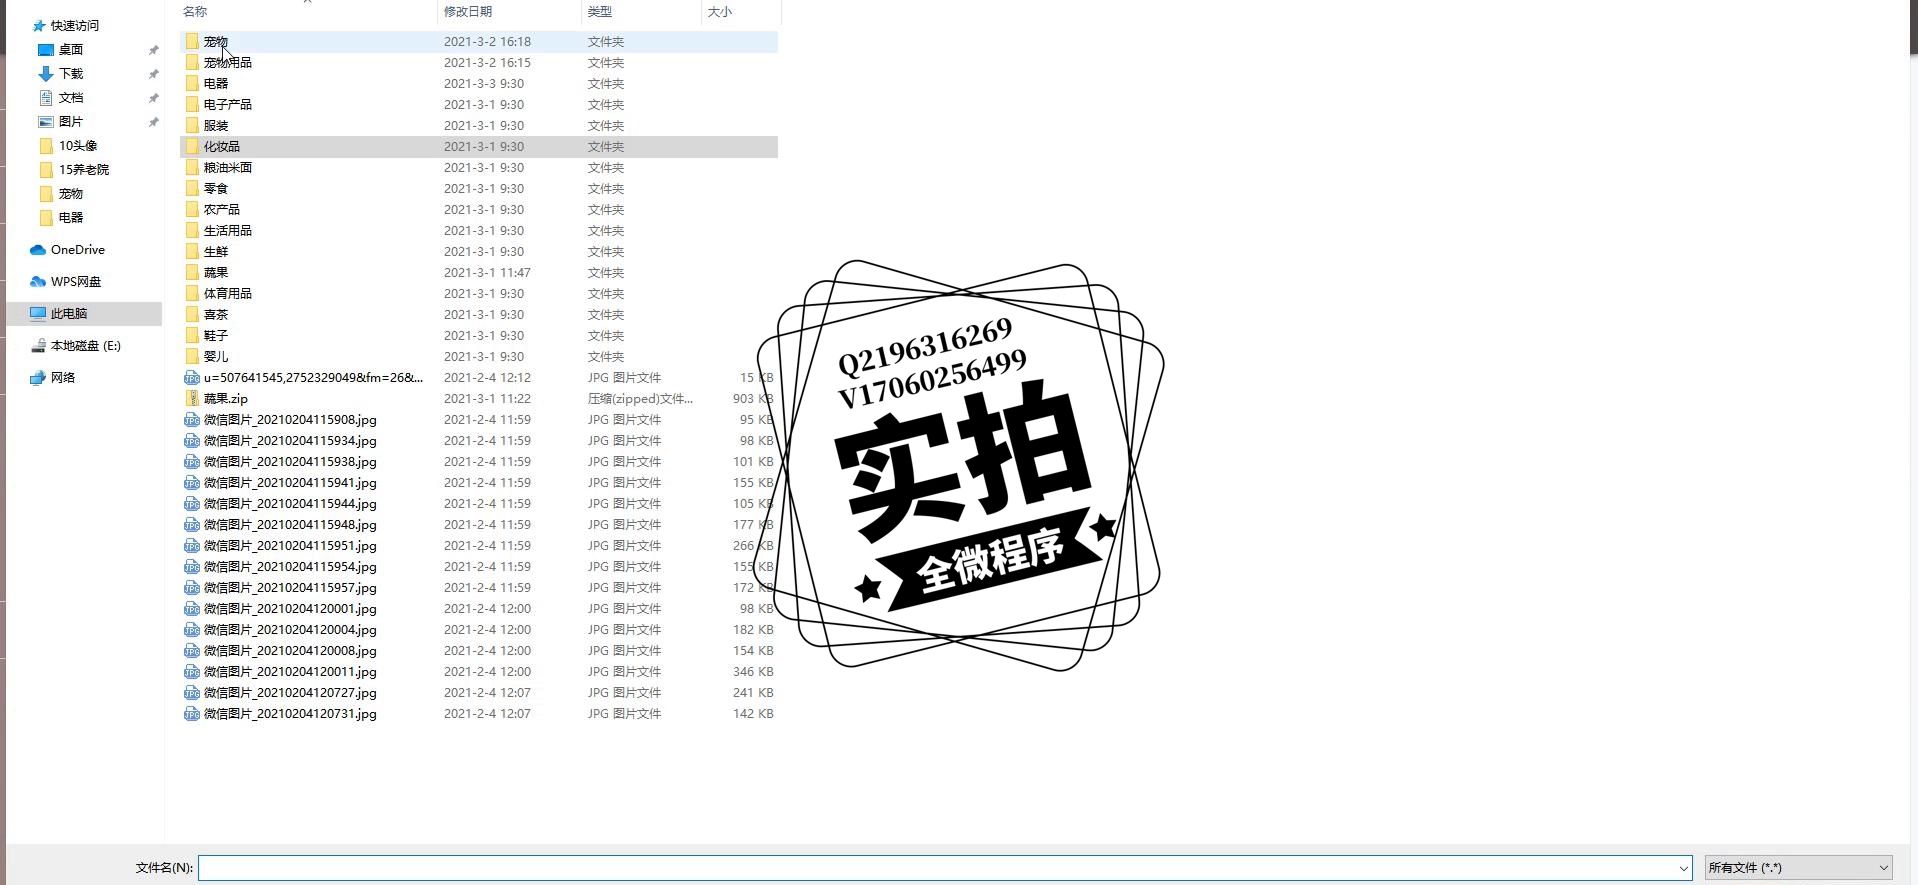Select the 服装 folder row

coord(479,126)
